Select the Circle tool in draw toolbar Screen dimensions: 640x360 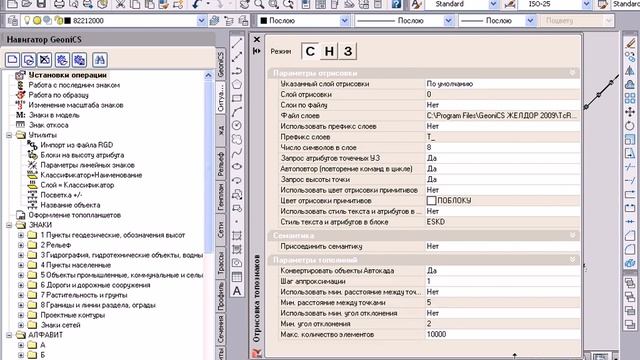click(237, 125)
